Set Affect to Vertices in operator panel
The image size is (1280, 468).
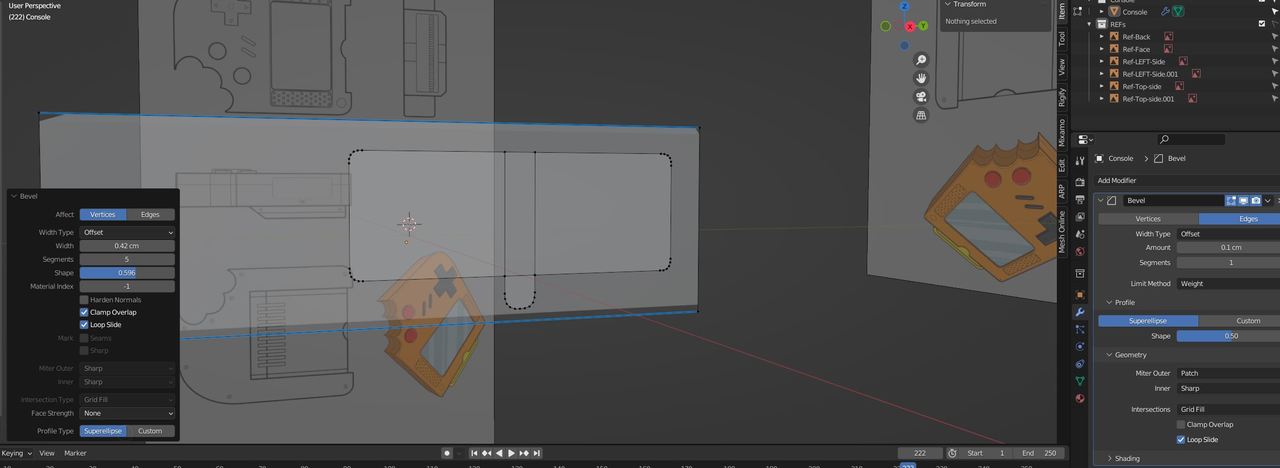pyautogui.click(x=103, y=214)
